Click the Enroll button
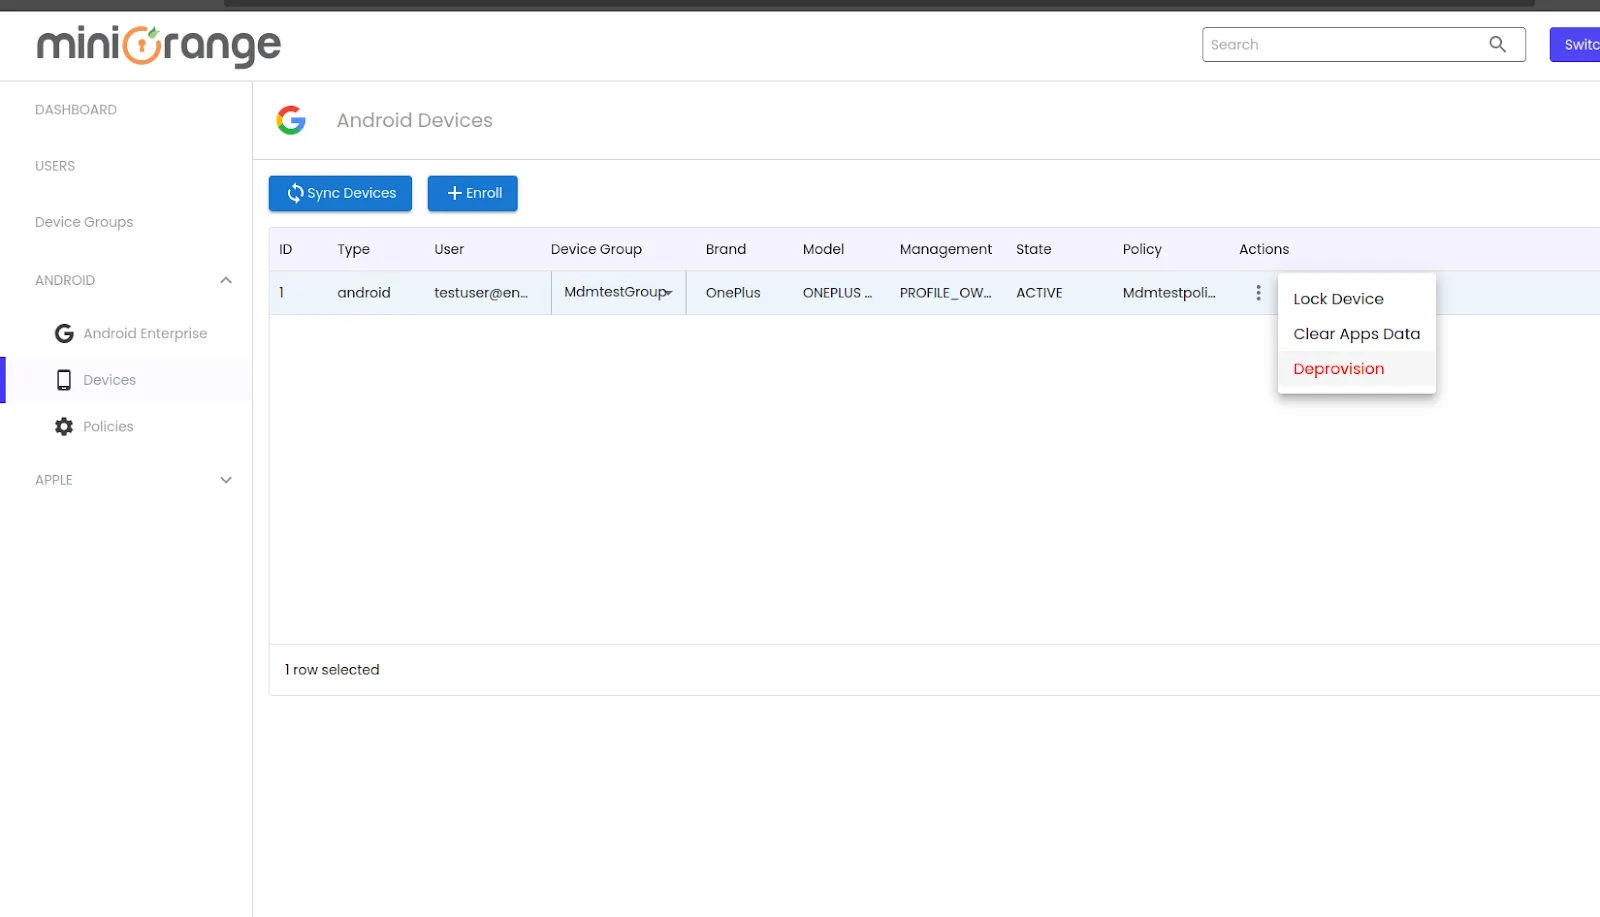The width and height of the screenshot is (1600, 917). click(x=473, y=193)
